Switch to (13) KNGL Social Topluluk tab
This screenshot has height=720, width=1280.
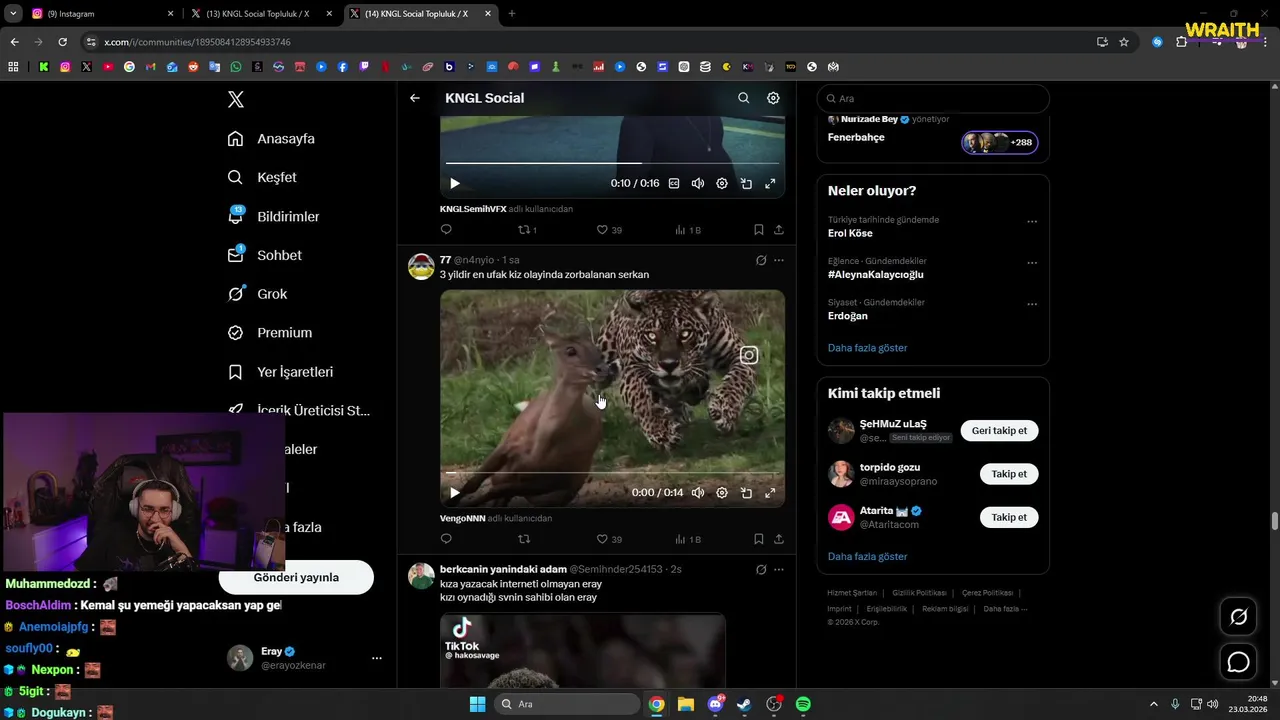(x=260, y=14)
